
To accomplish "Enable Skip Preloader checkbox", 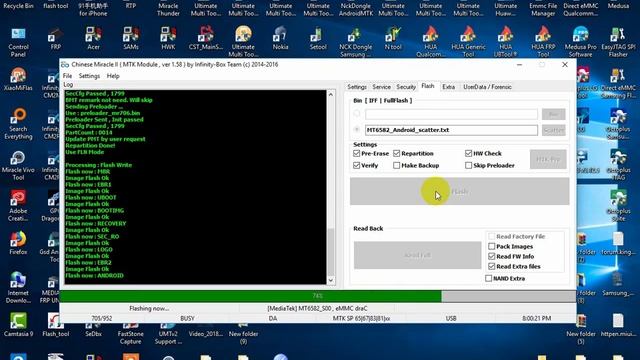I will point(468,165).
